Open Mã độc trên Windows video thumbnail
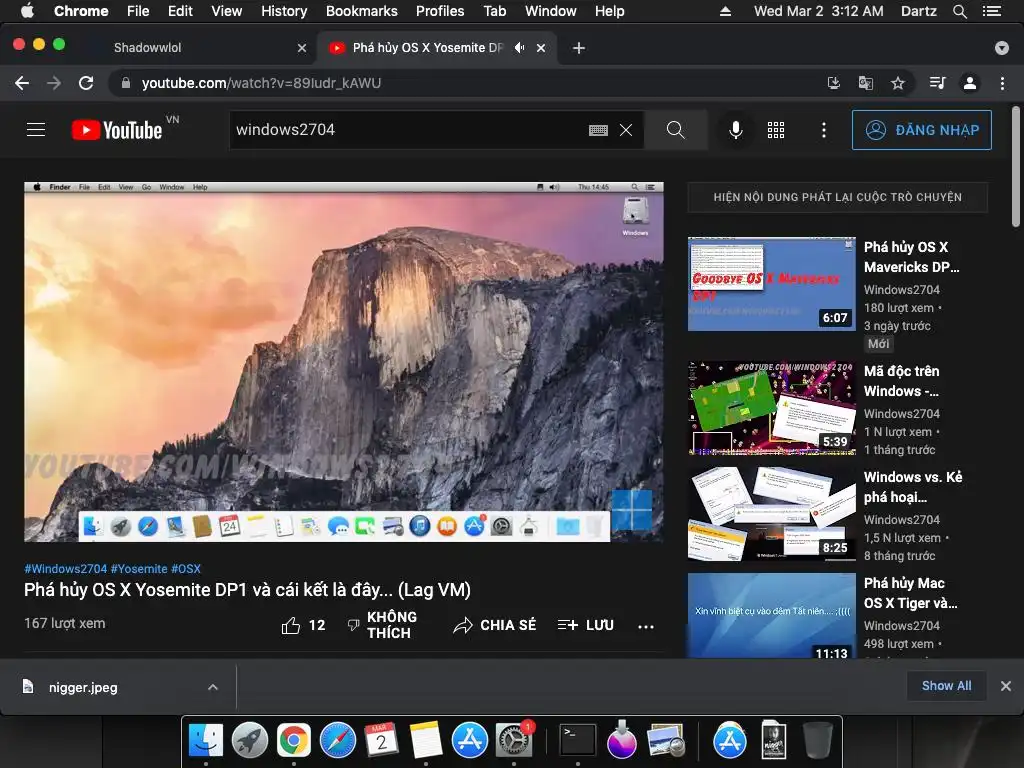Viewport: 1024px width, 768px height. 771,408
